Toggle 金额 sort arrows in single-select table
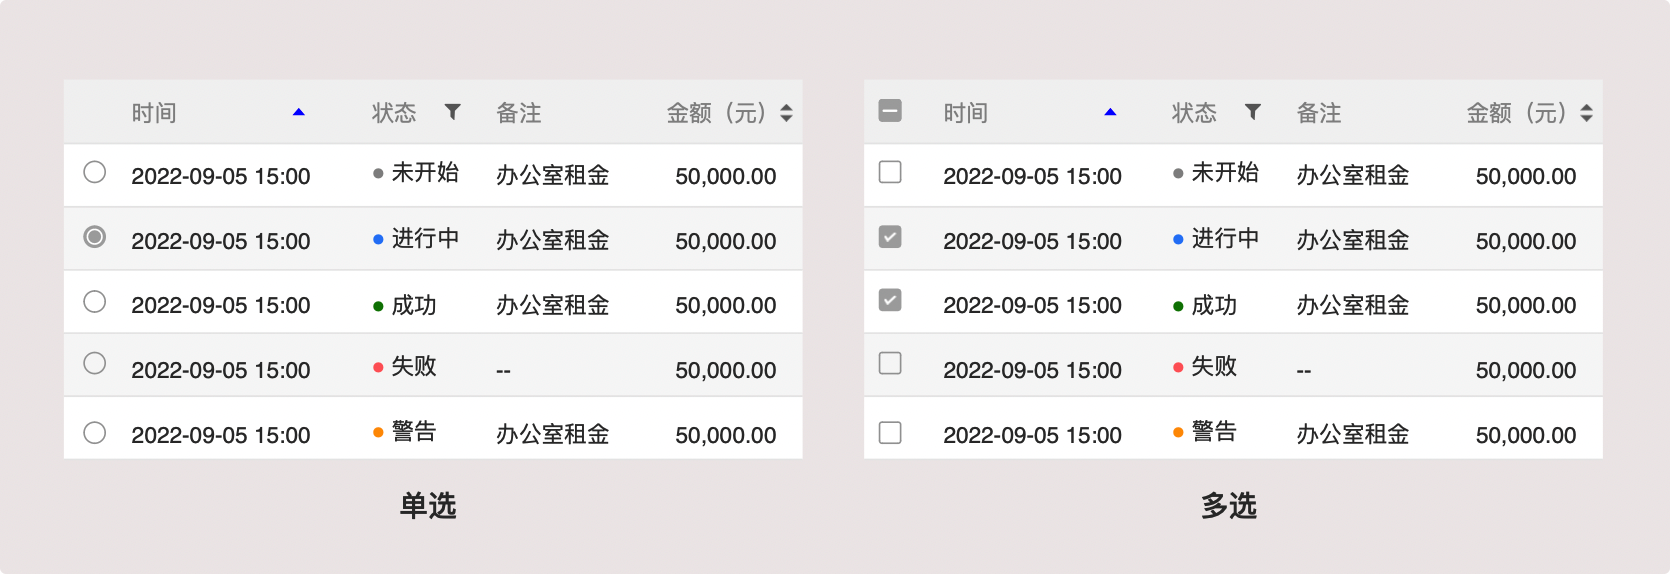 (786, 113)
